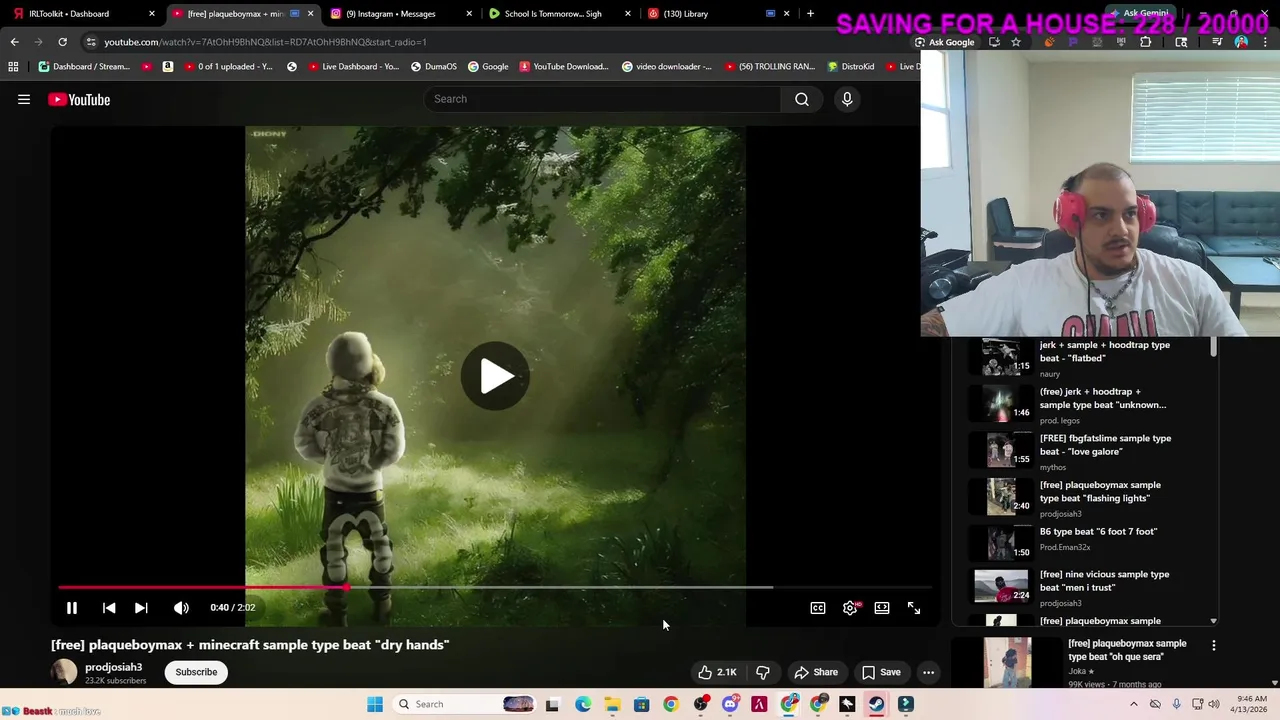Image resolution: width=1280 pixels, height=720 pixels.
Task: Pause the video with the pause button
Action: pyautogui.click(x=72, y=608)
